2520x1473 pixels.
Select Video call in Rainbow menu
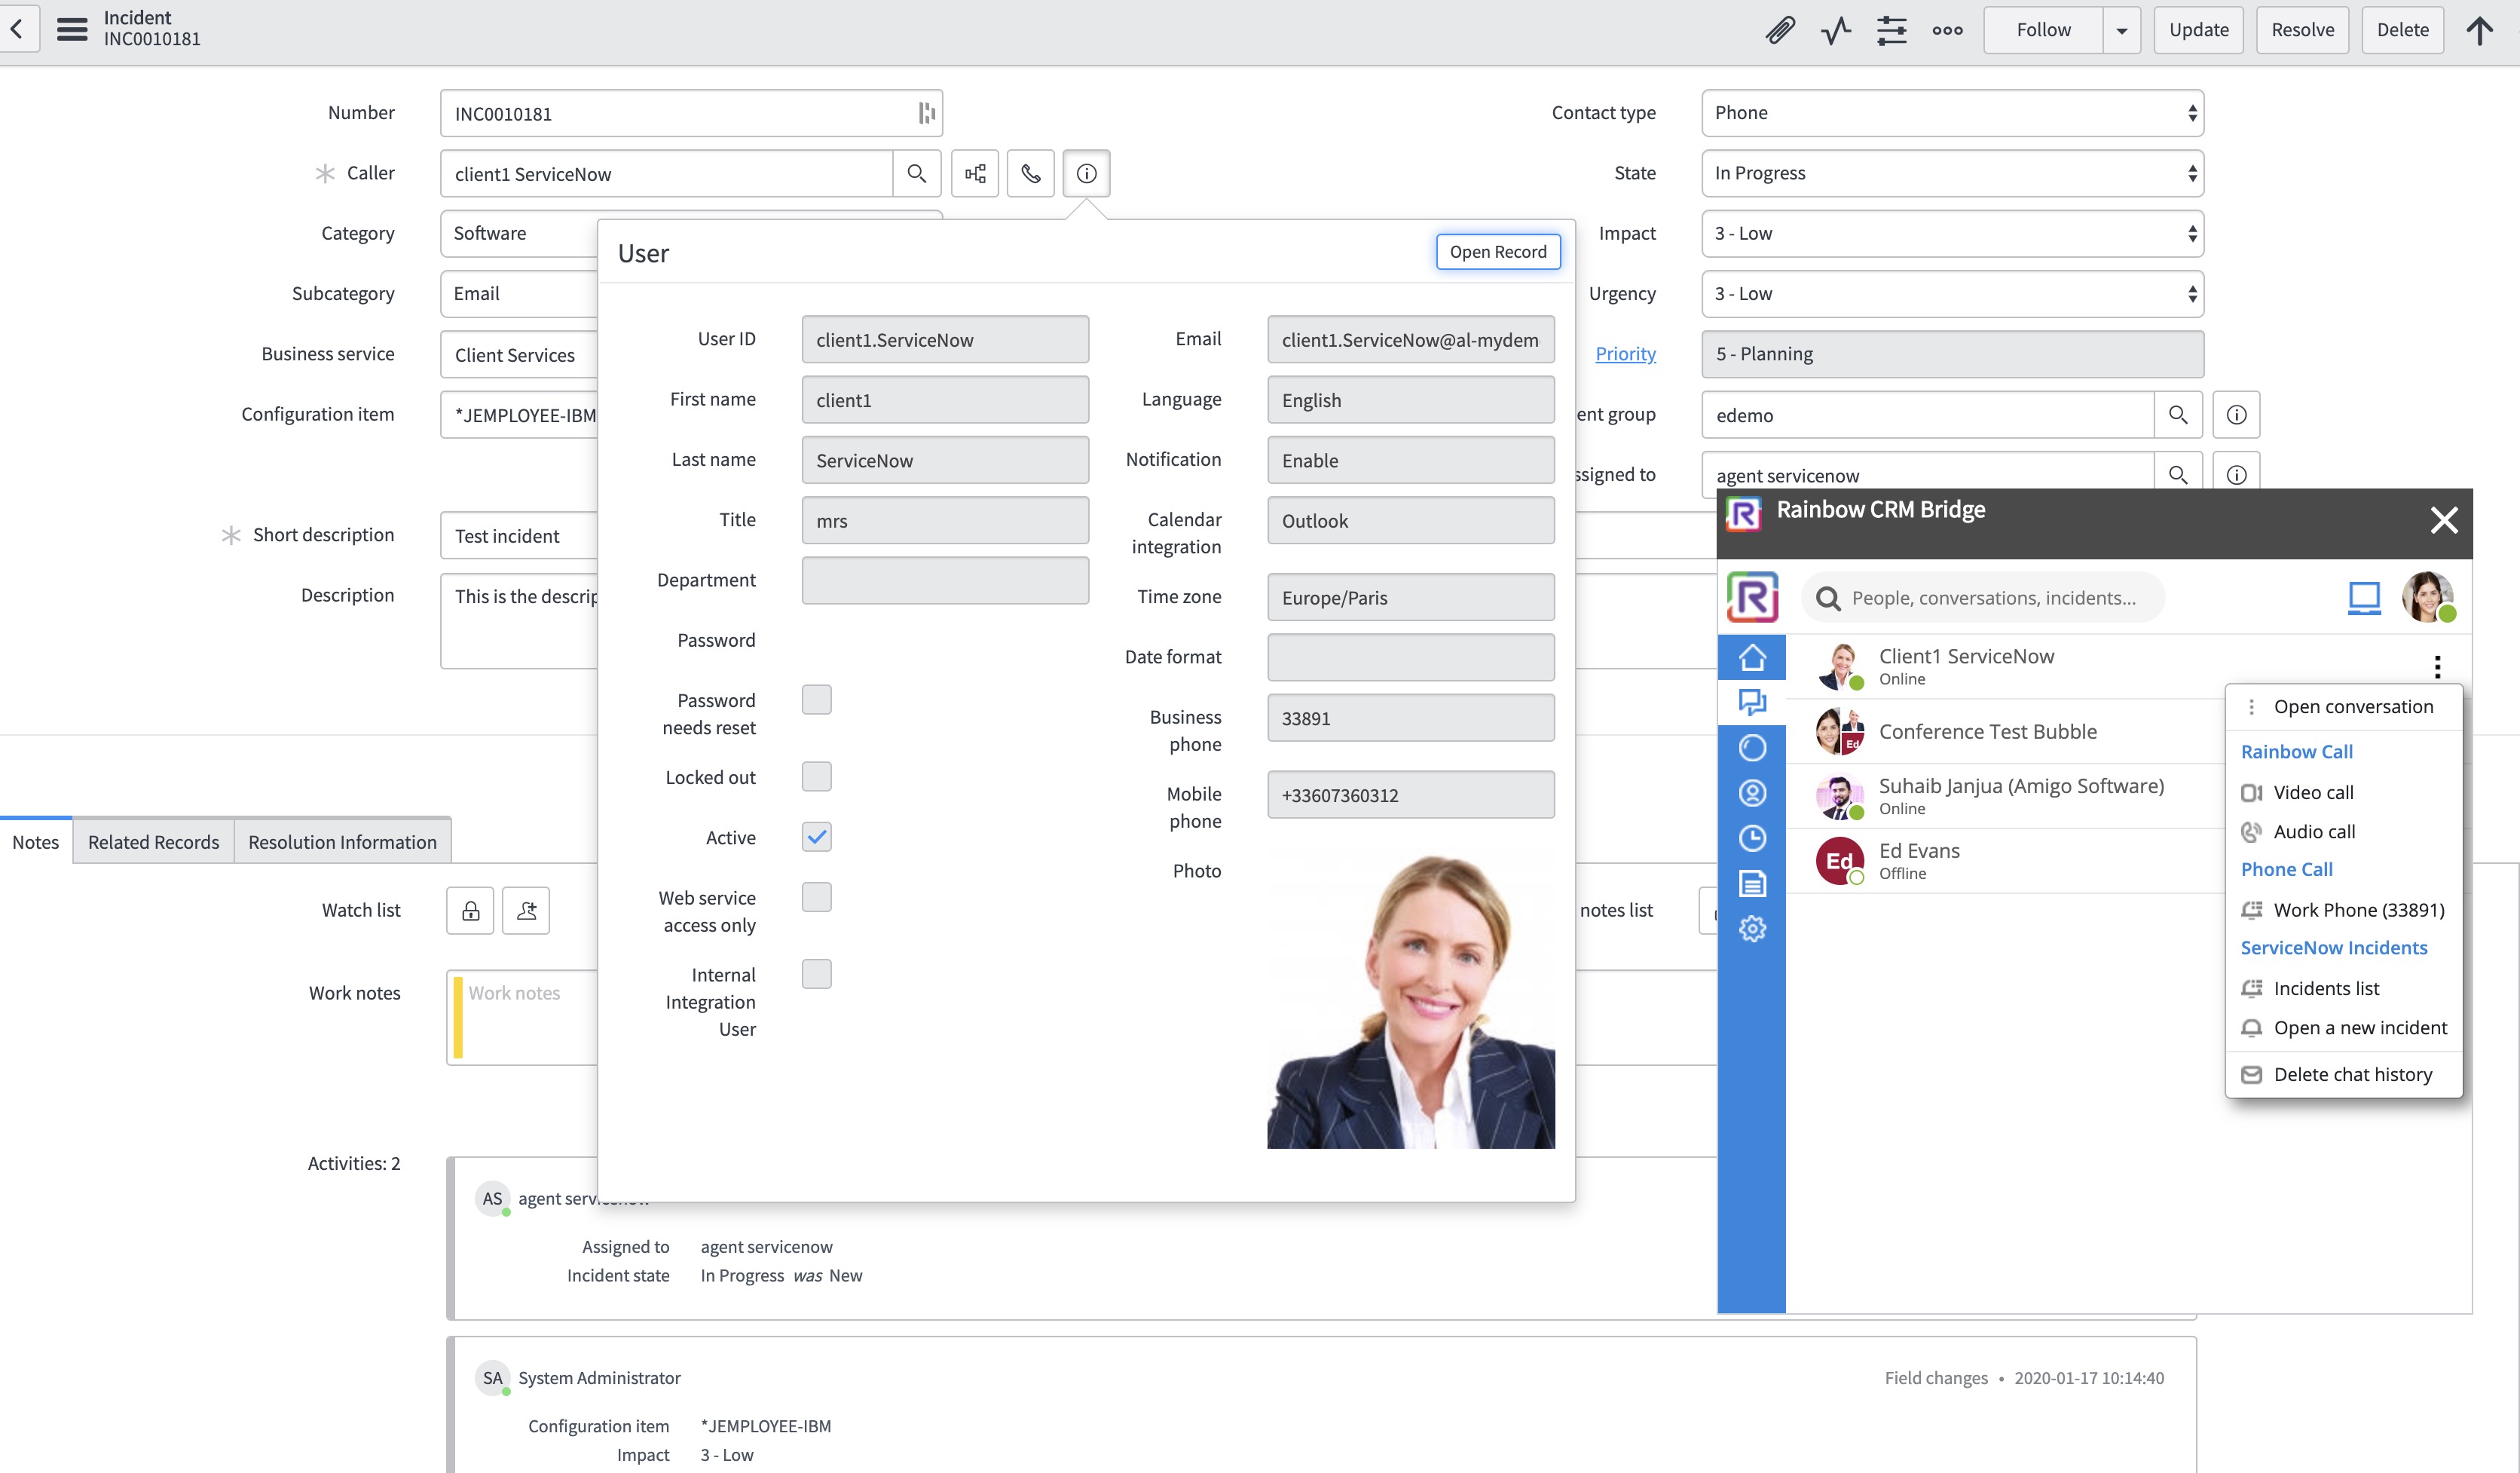click(2342, 792)
